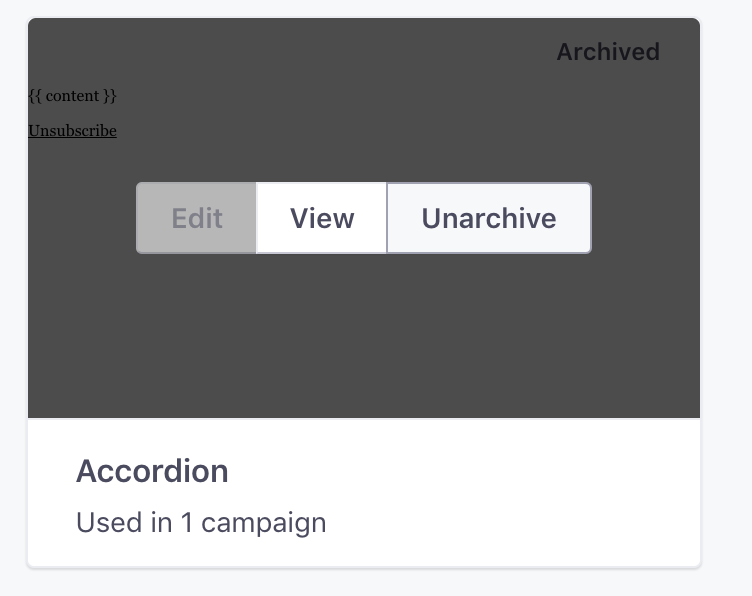Viewport: 752px width, 596px height.
Task: Follow the Unsubscribe link in the preview
Action: tap(72, 131)
